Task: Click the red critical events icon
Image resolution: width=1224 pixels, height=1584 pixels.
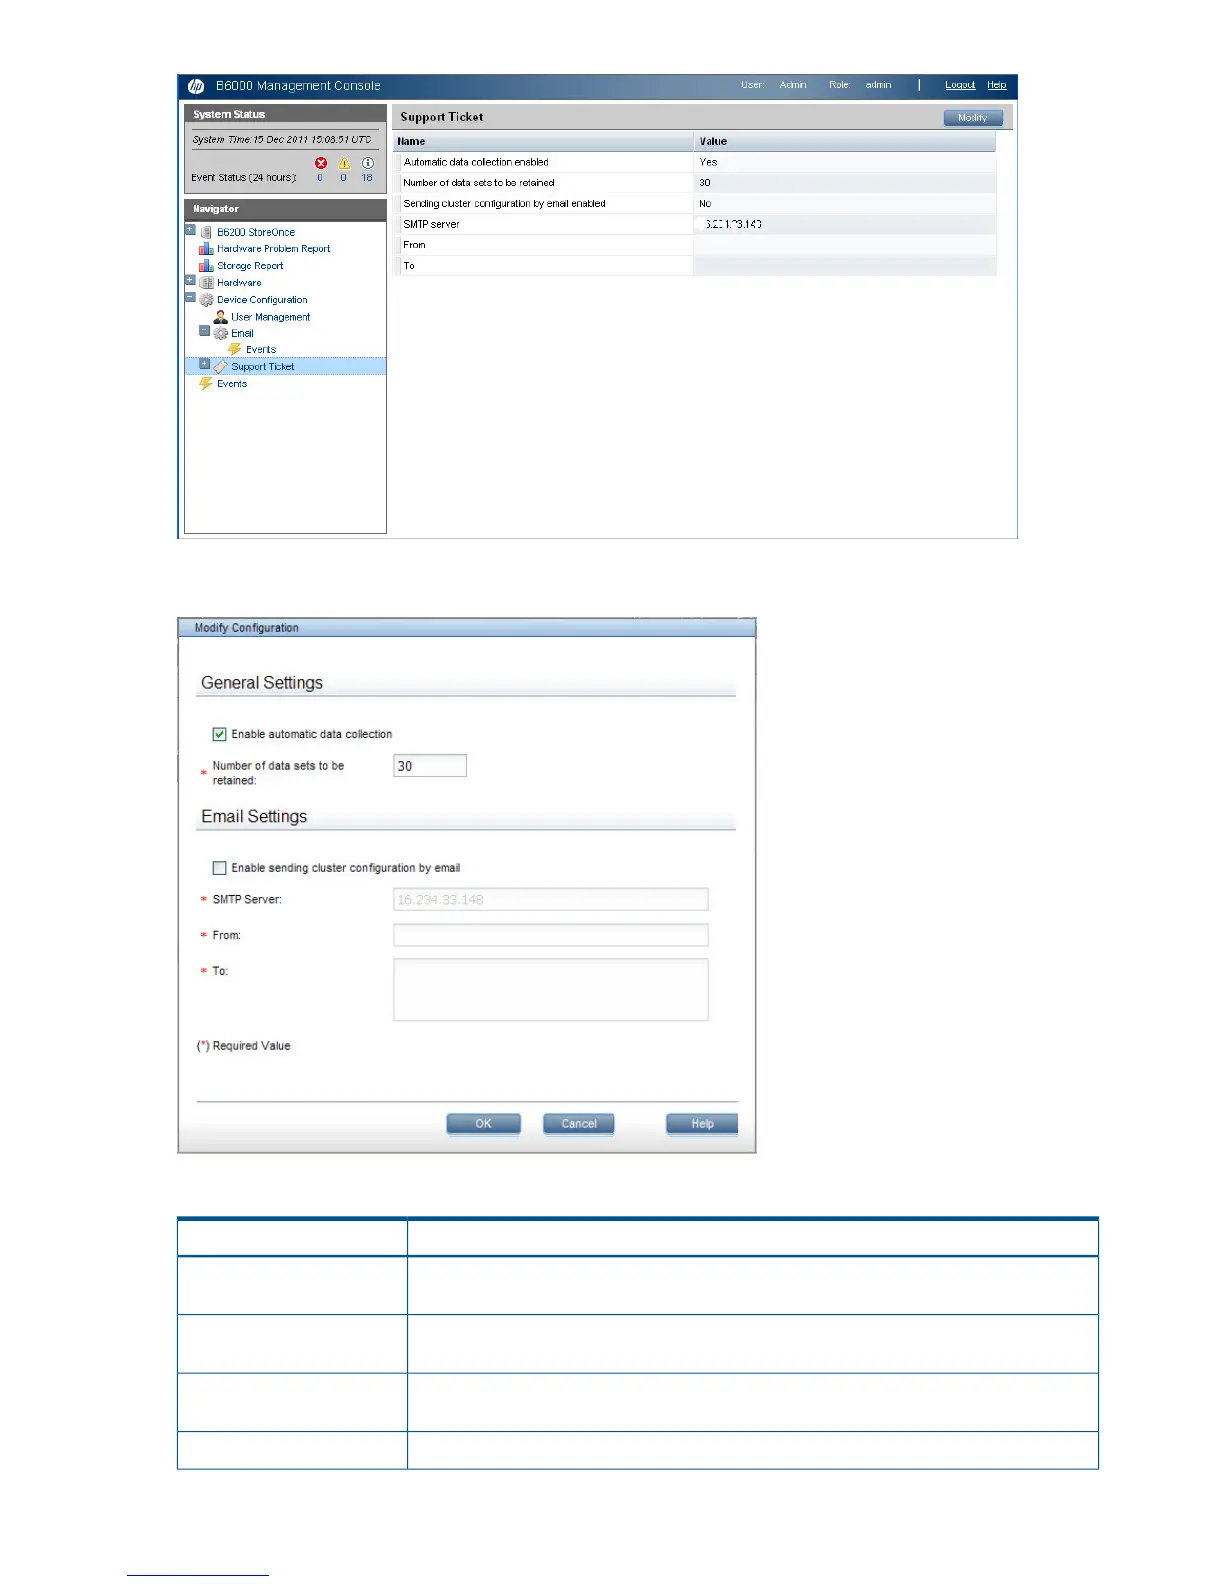Action: (x=321, y=163)
